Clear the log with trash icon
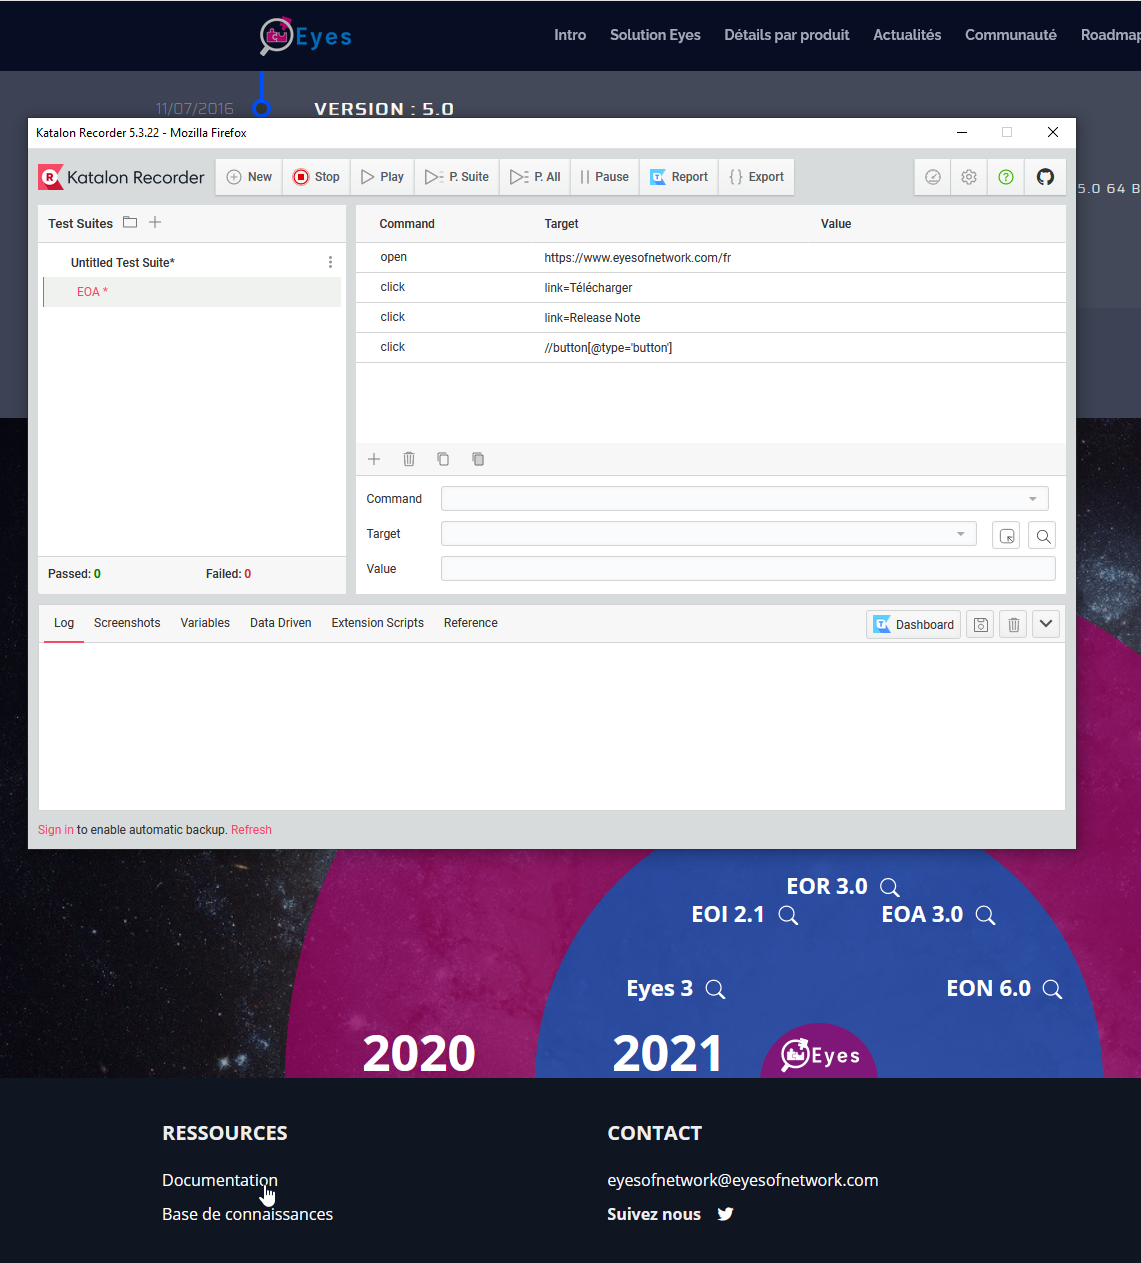This screenshot has width=1141, height=1263. [1013, 625]
